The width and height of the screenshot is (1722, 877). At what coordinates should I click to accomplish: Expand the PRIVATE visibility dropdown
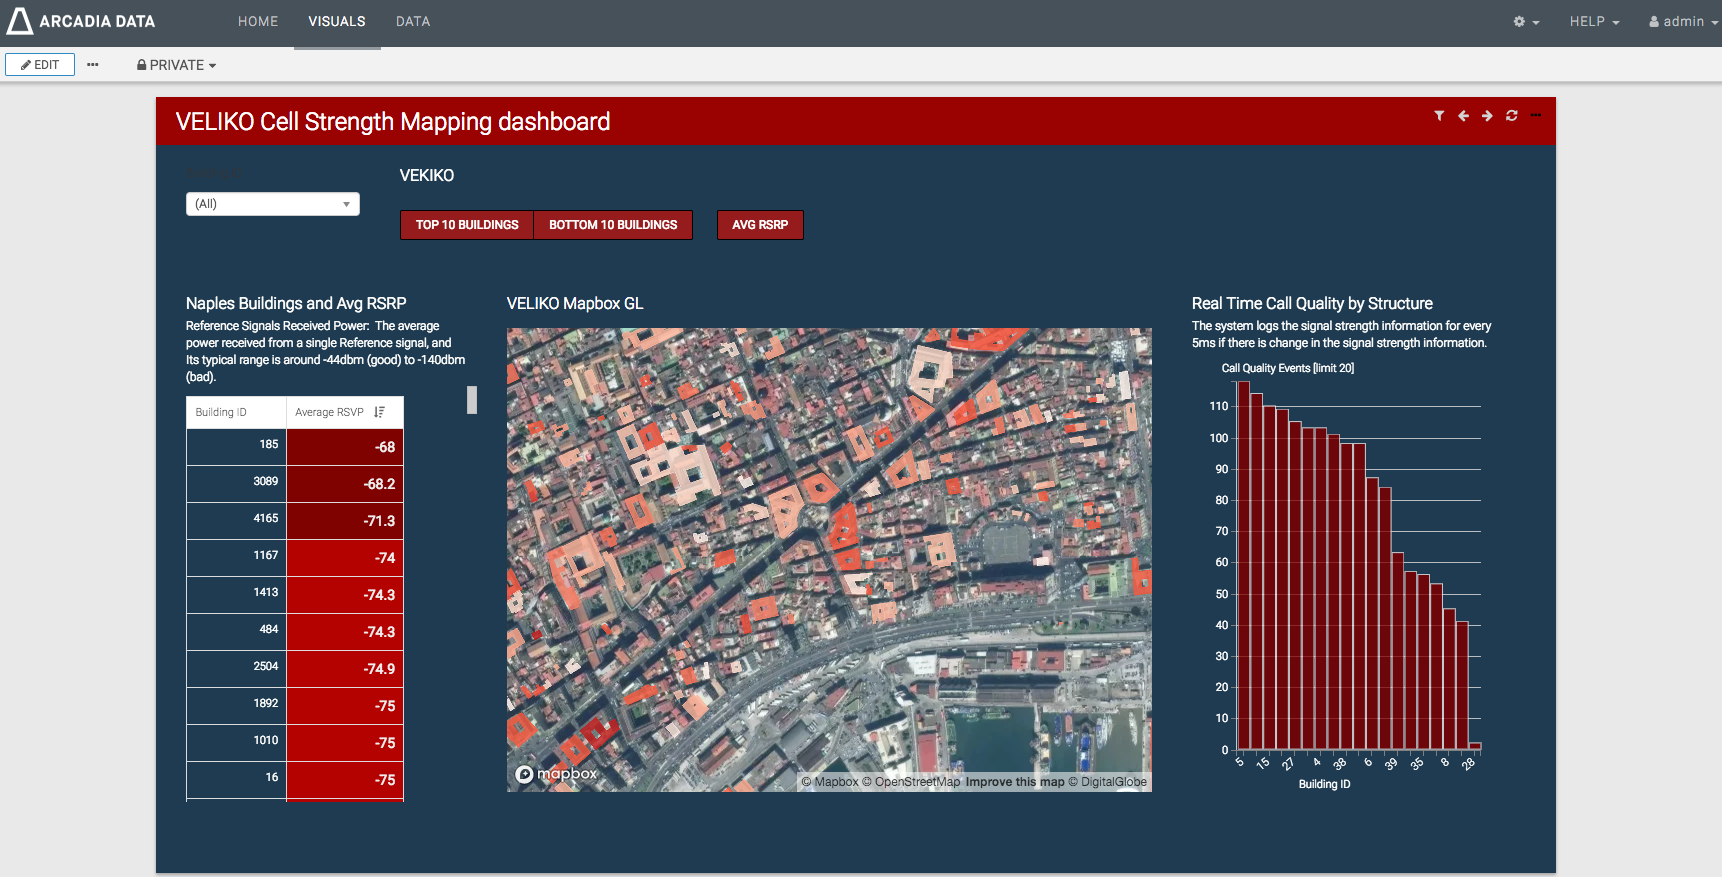(x=176, y=65)
